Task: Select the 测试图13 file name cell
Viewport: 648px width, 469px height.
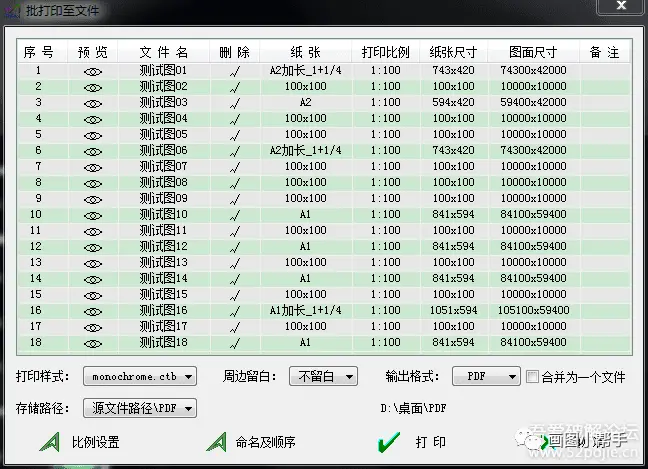Action: pos(164,262)
